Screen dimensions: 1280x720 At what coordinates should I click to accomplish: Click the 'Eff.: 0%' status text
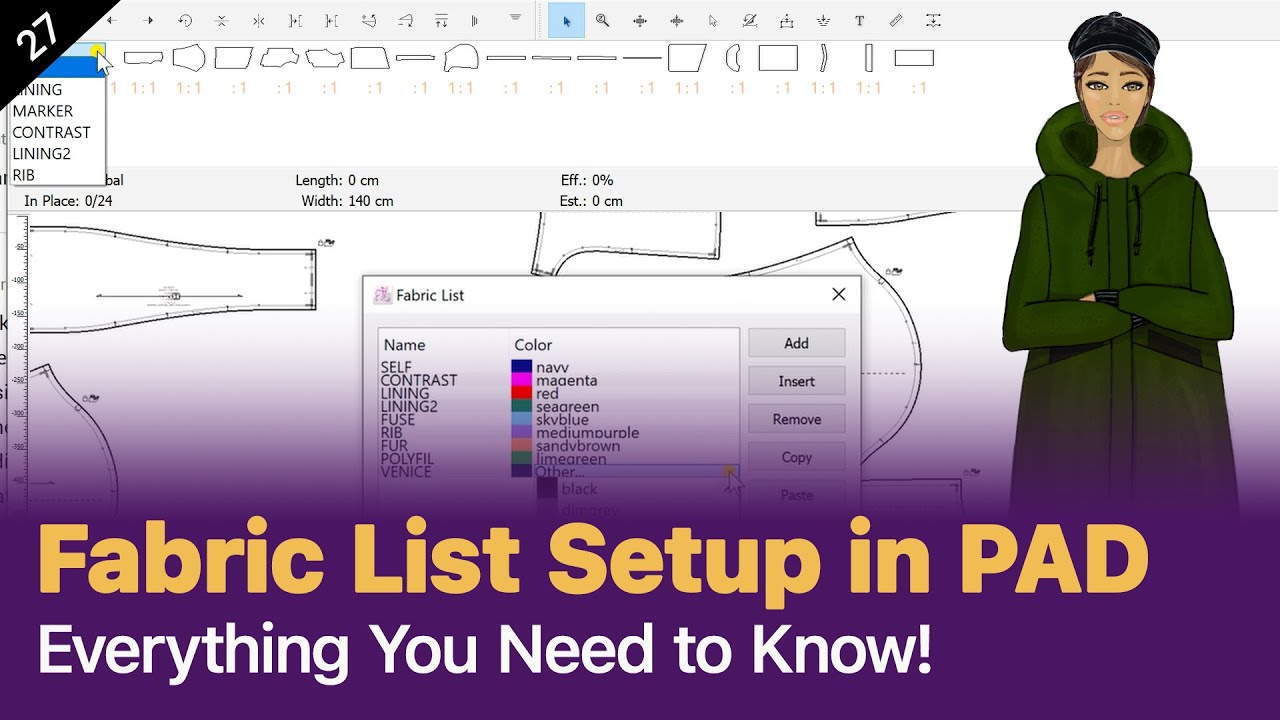[x=587, y=180]
